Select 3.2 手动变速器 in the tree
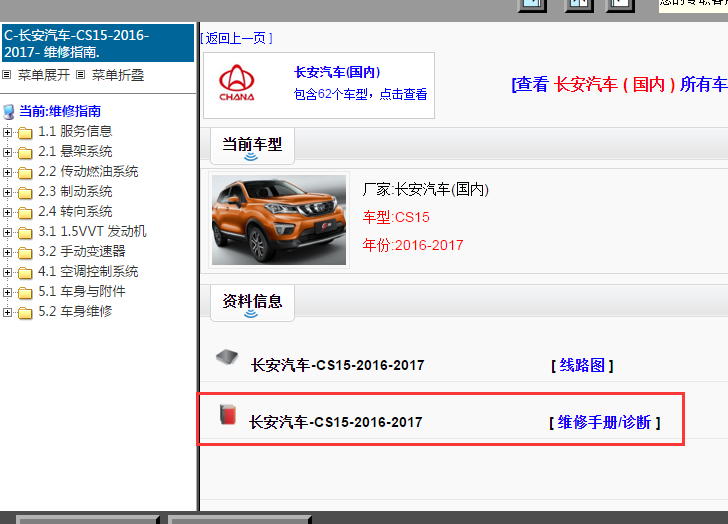The image size is (728, 524). [x=82, y=251]
